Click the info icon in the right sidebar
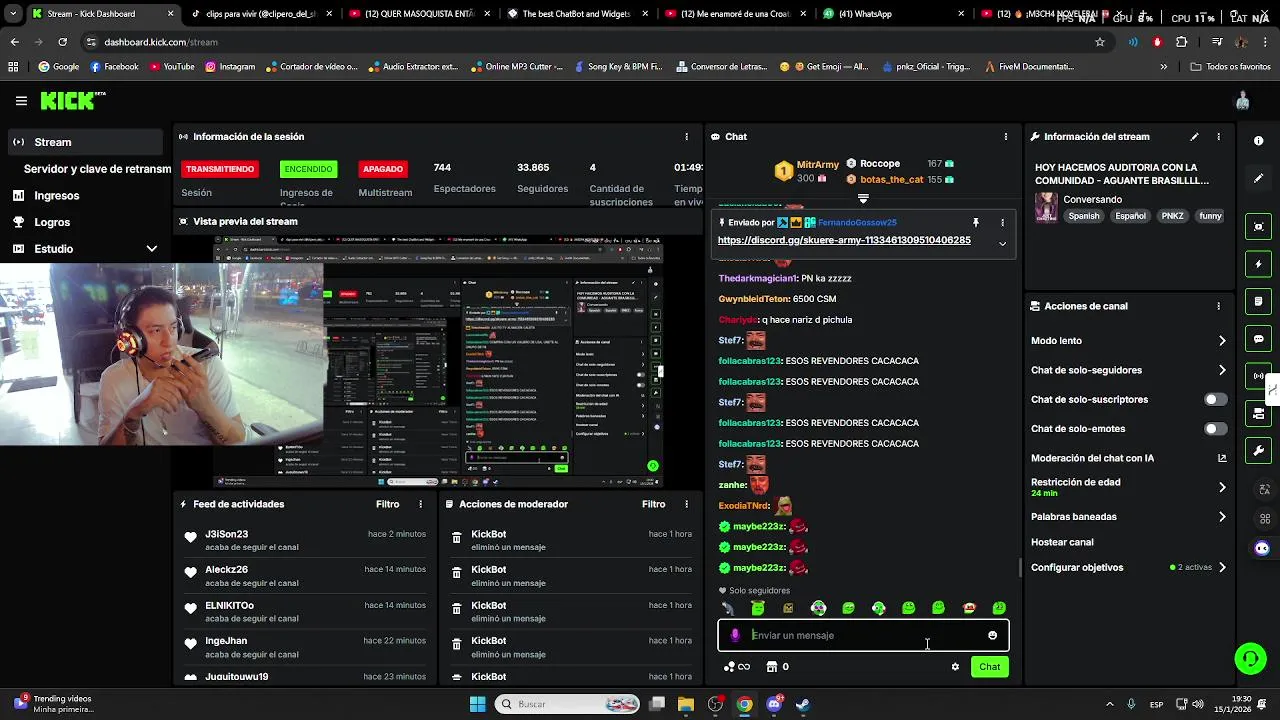The height and width of the screenshot is (720, 1280). click(1259, 141)
